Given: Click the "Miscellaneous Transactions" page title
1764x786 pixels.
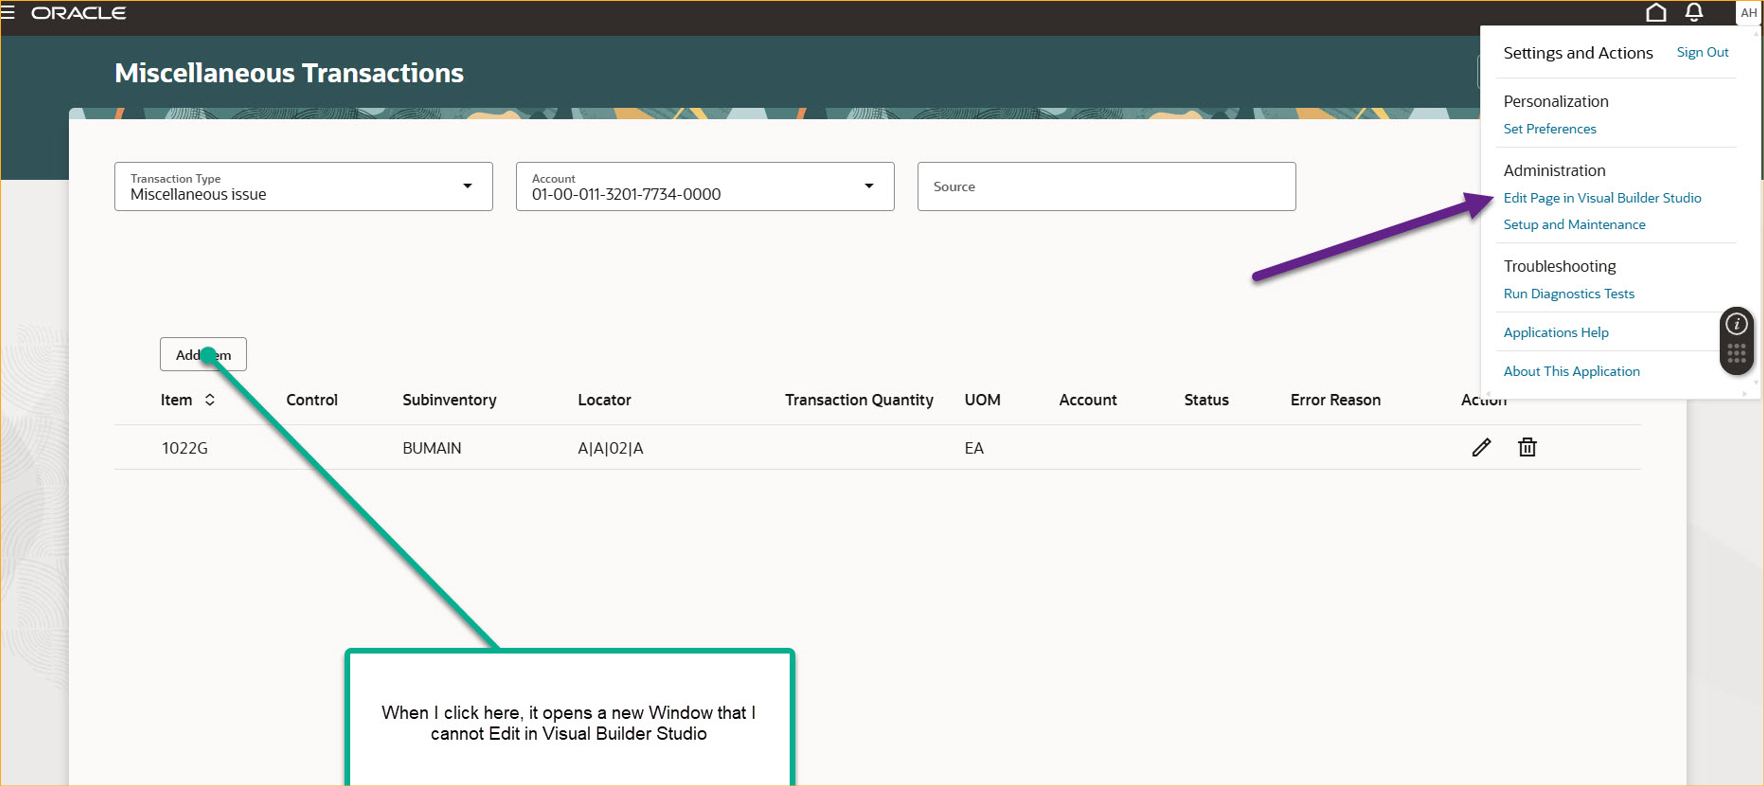Looking at the screenshot, I should [289, 73].
